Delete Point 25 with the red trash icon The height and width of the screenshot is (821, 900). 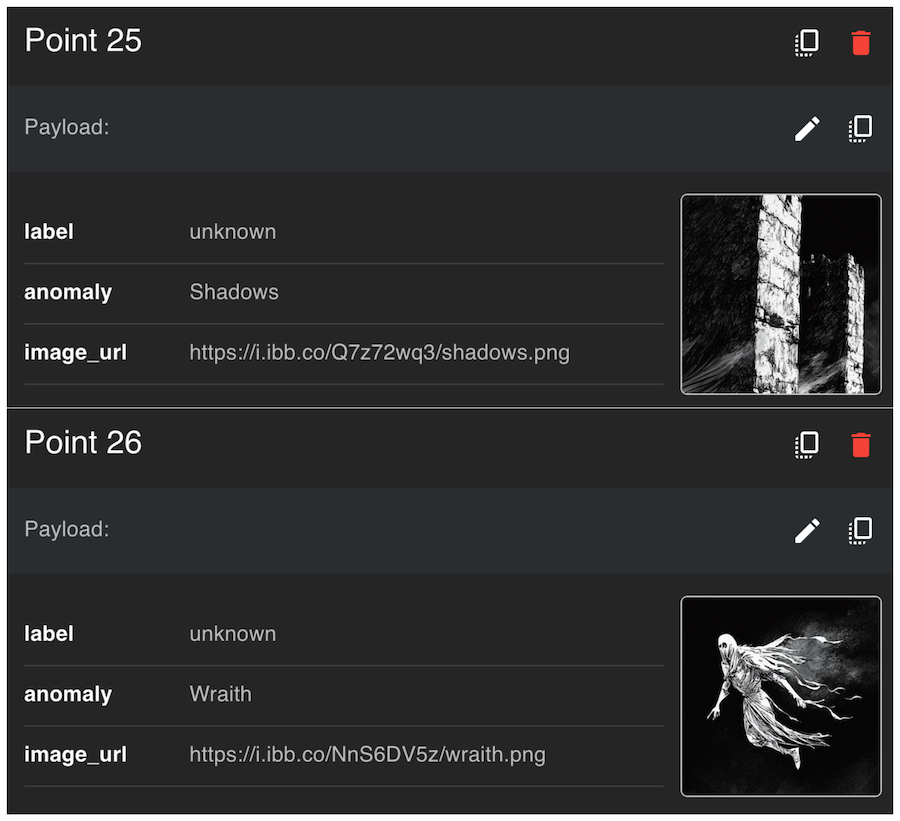[860, 42]
